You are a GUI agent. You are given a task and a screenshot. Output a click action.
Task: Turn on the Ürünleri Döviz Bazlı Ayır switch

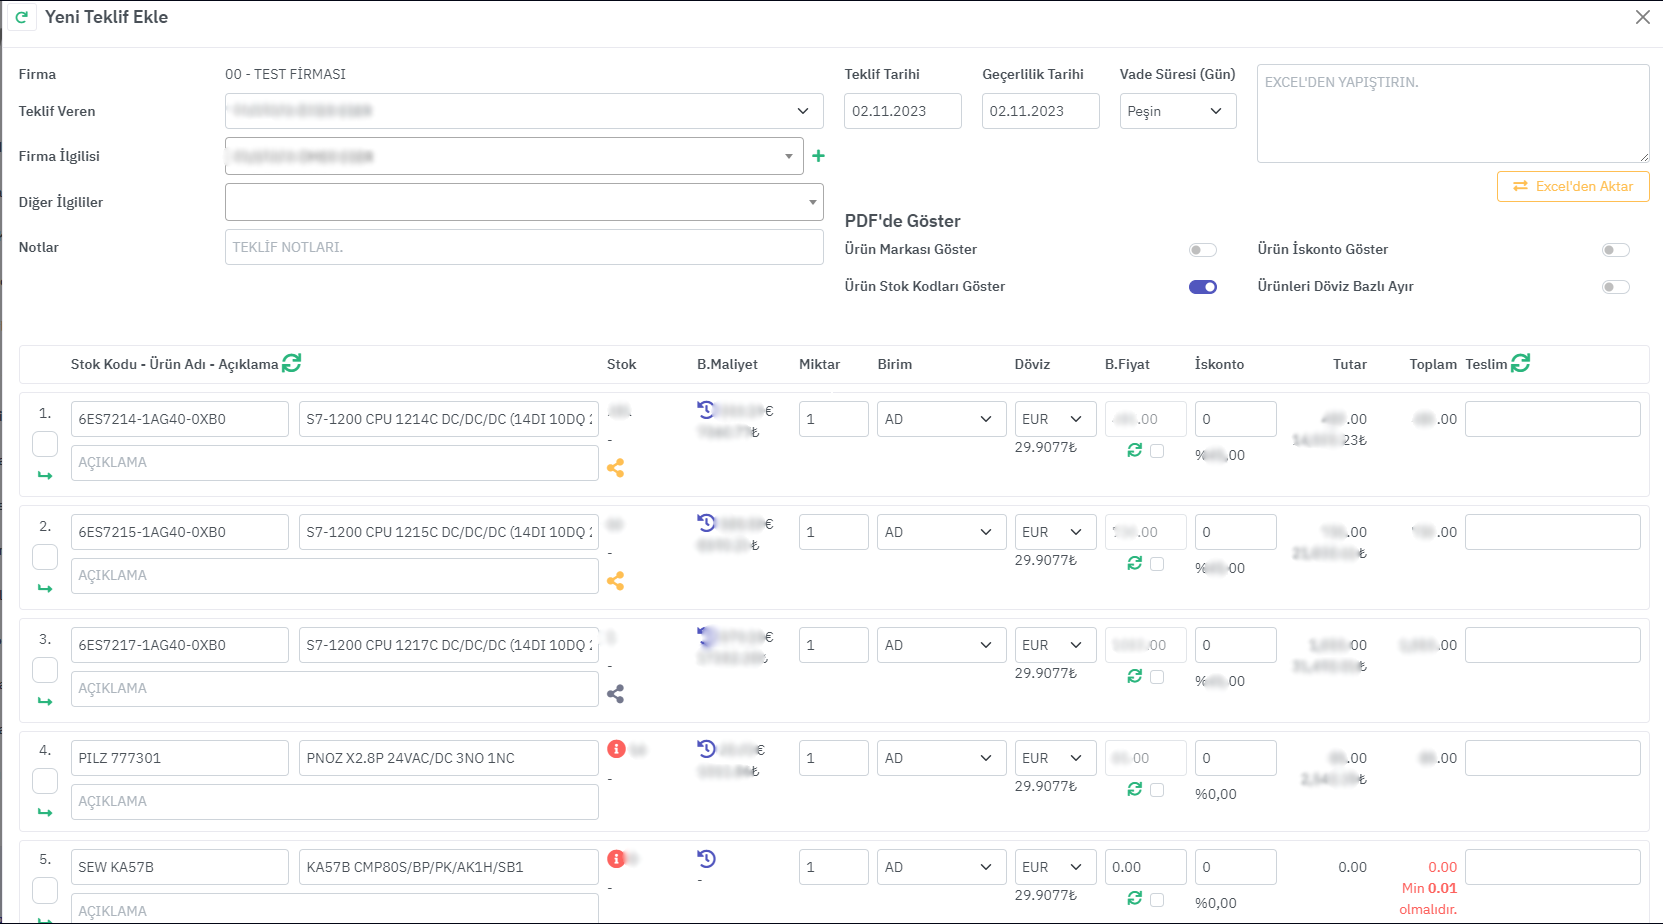[x=1615, y=287]
